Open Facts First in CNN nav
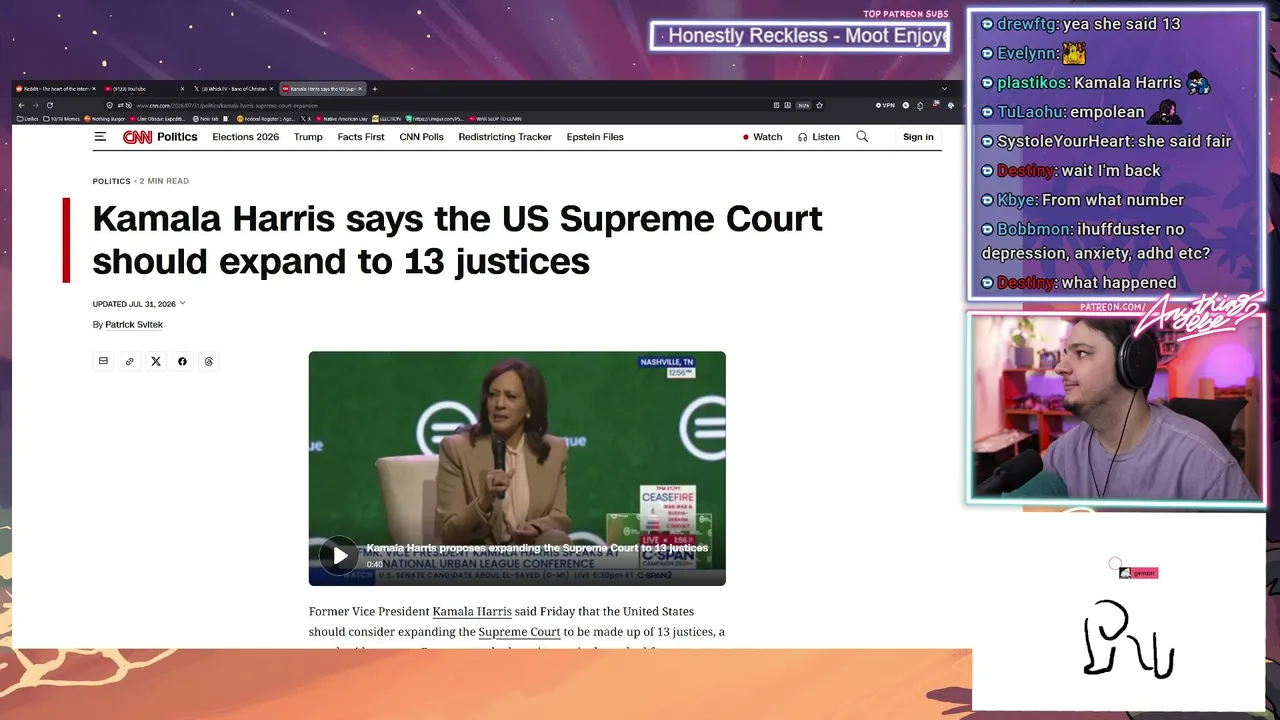The height and width of the screenshot is (720, 1280). pyautogui.click(x=361, y=137)
